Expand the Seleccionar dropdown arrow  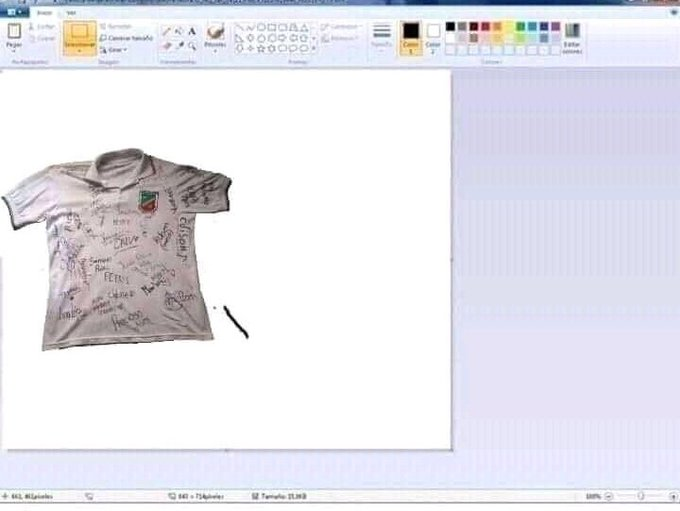pos(80,52)
